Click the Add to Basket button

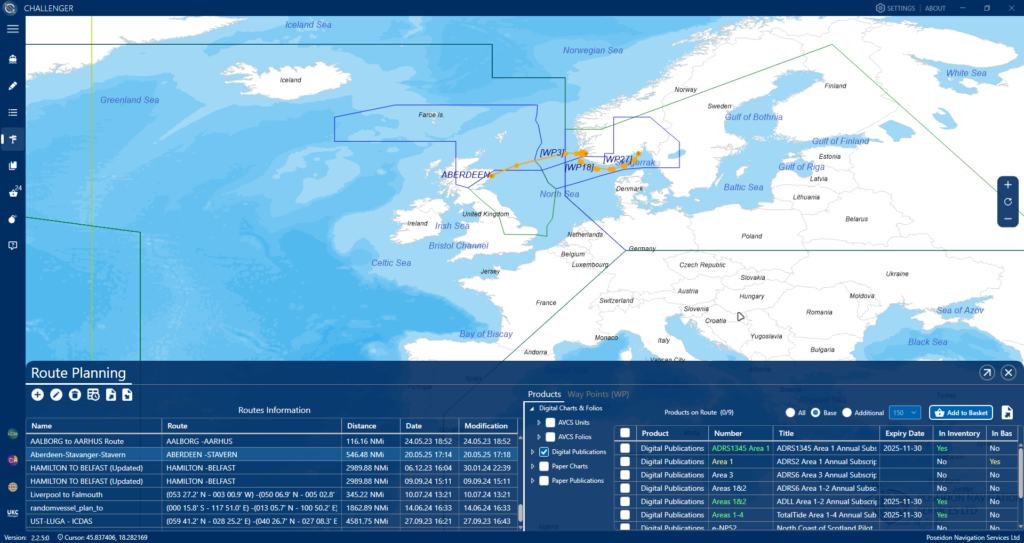click(961, 412)
